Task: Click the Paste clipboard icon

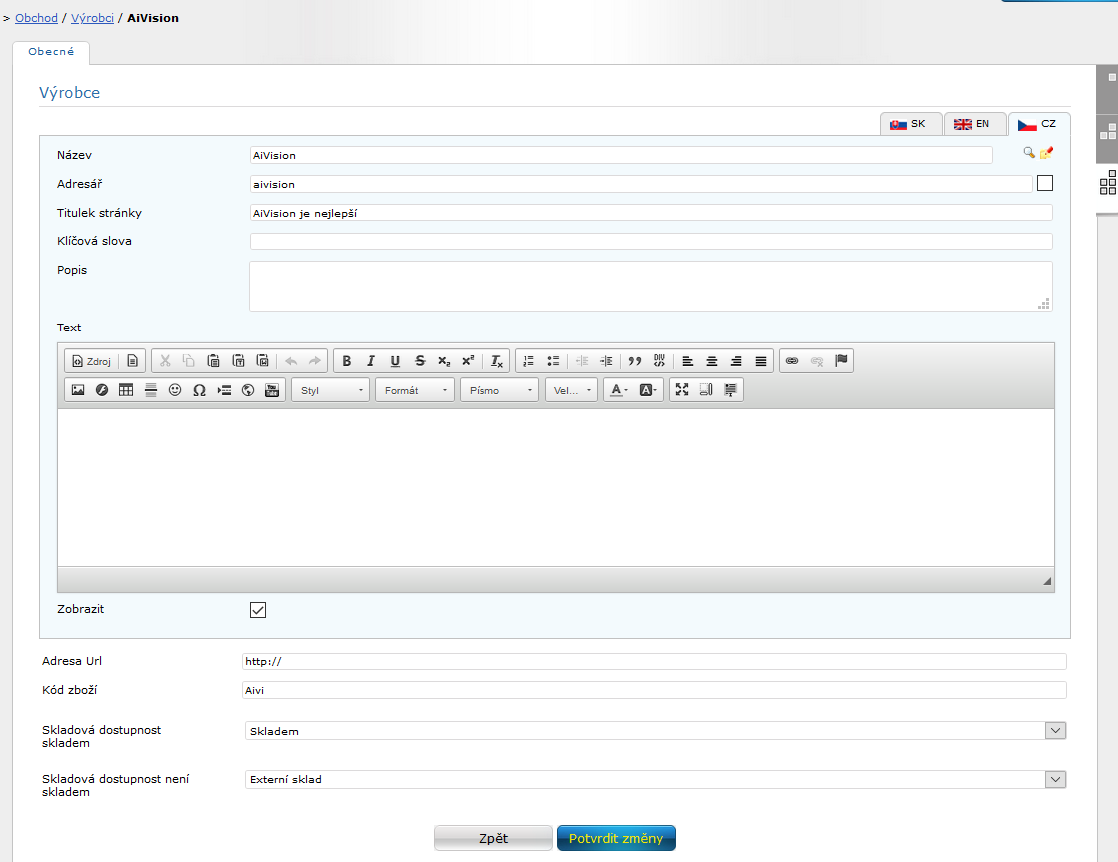Action: (x=213, y=361)
